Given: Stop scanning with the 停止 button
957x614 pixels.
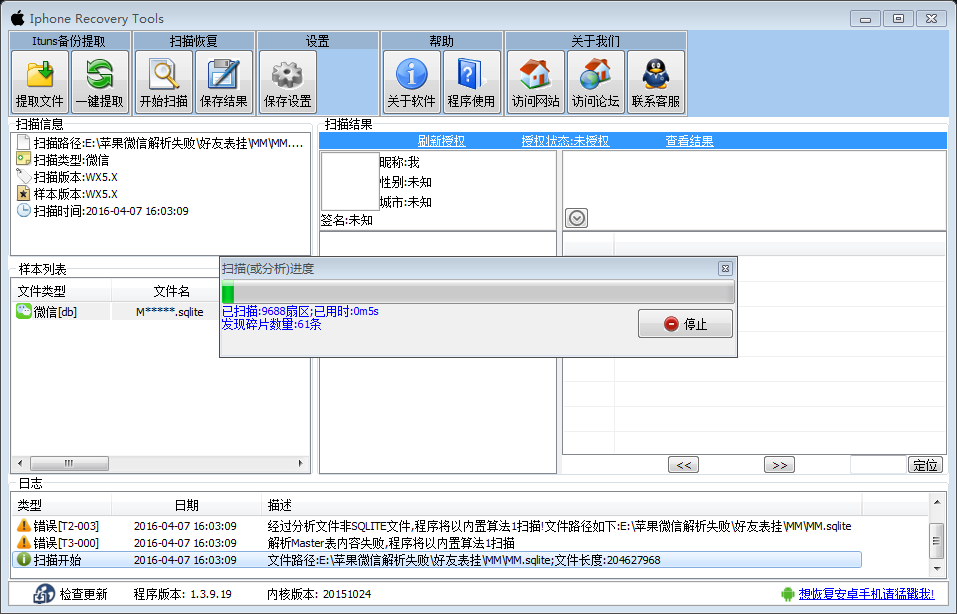Looking at the screenshot, I should [685, 323].
